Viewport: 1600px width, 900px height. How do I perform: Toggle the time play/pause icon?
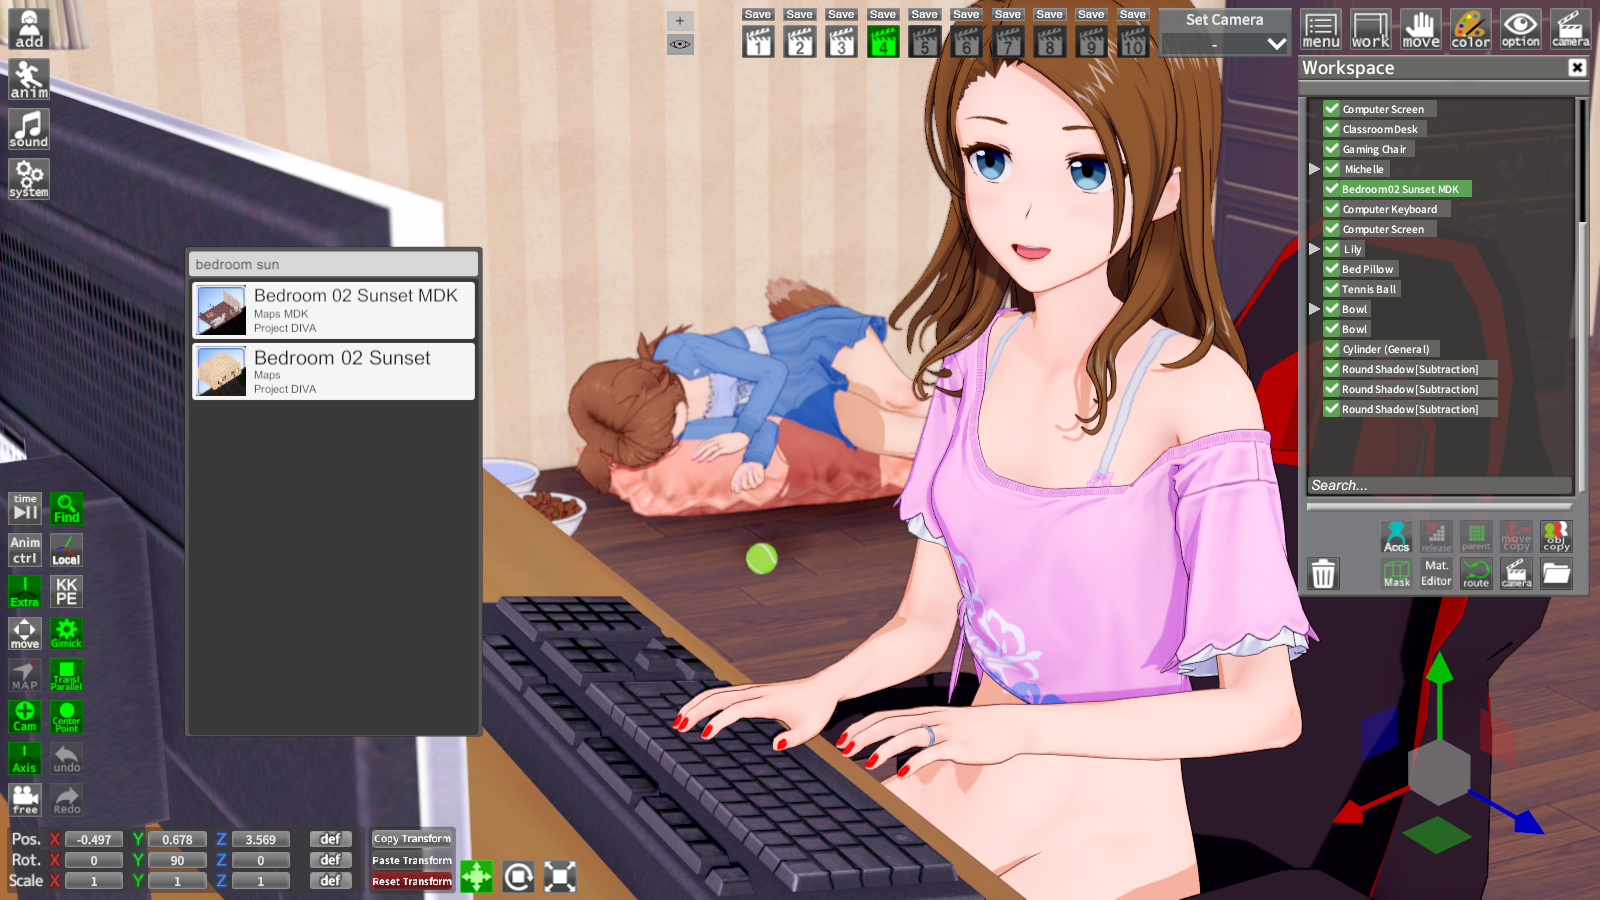(x=25, y=509)
